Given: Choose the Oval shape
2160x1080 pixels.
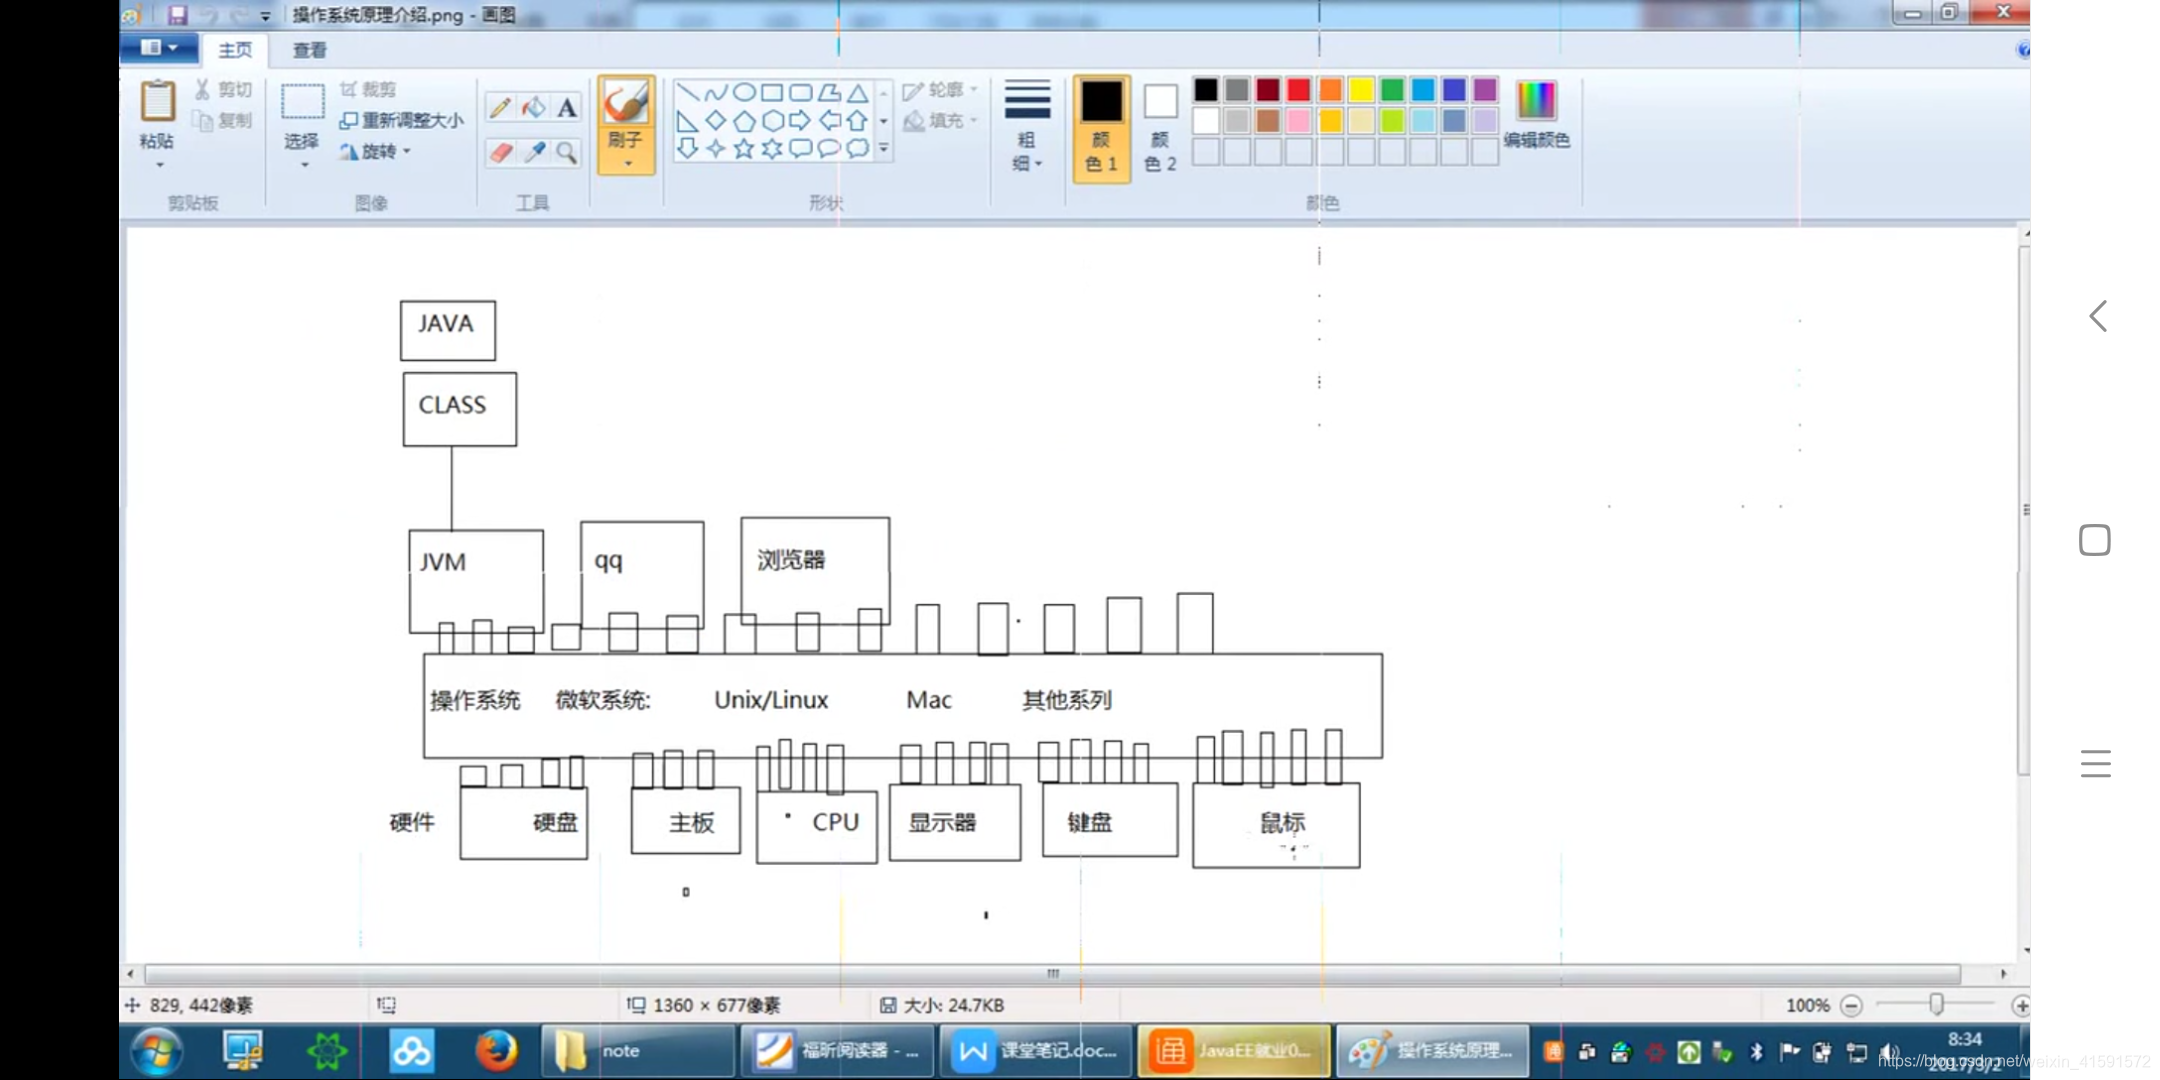Looking at the screenshot, I should point(744,93).
